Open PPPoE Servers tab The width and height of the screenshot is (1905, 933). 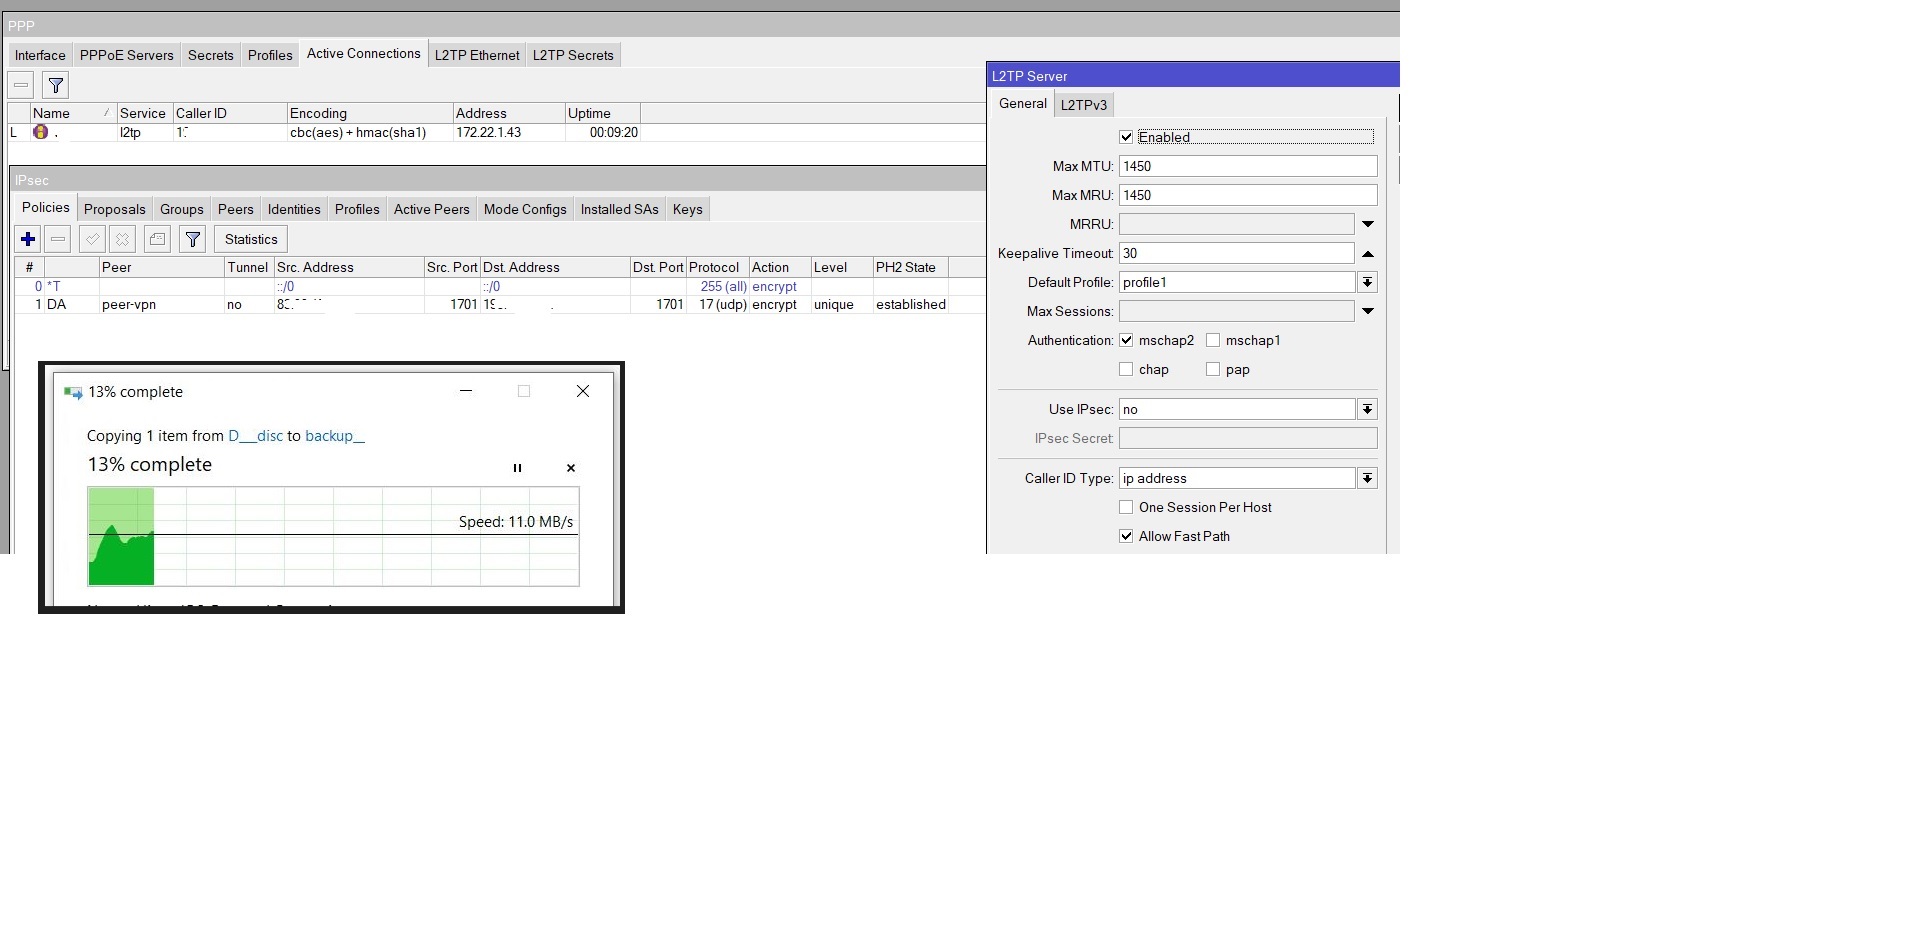click(126, 55)
